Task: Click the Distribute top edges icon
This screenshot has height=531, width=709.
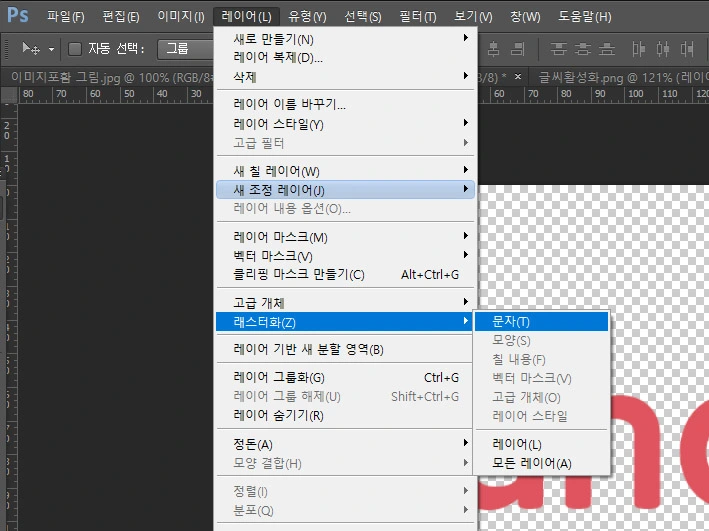Action: [x=562, y=48]
